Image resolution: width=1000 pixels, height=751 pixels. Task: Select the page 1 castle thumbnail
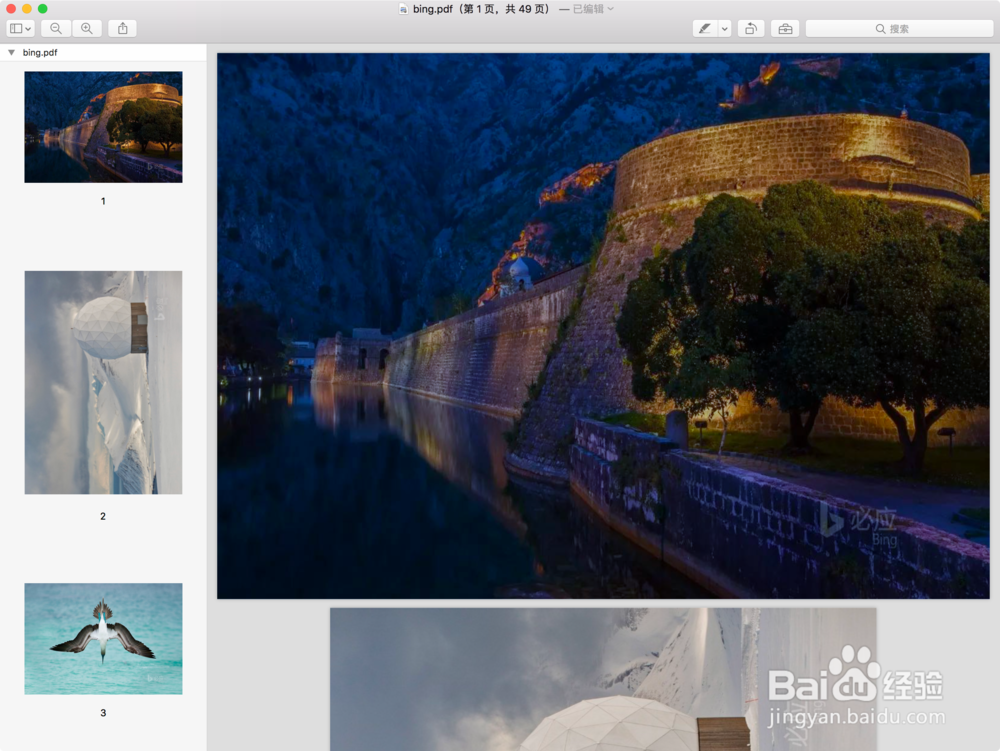(x=103, y=127)
